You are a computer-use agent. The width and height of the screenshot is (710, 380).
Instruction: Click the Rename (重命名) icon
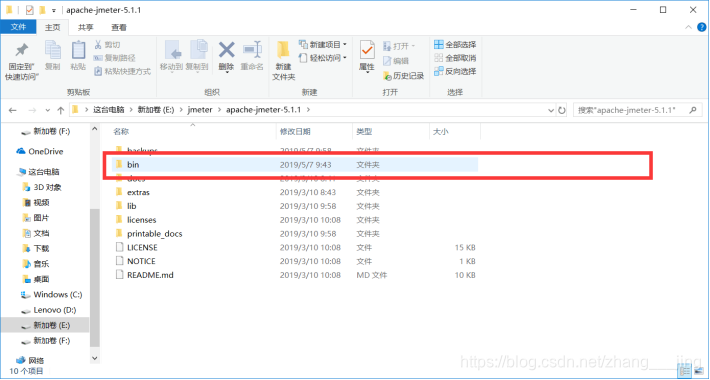(252, 49)
